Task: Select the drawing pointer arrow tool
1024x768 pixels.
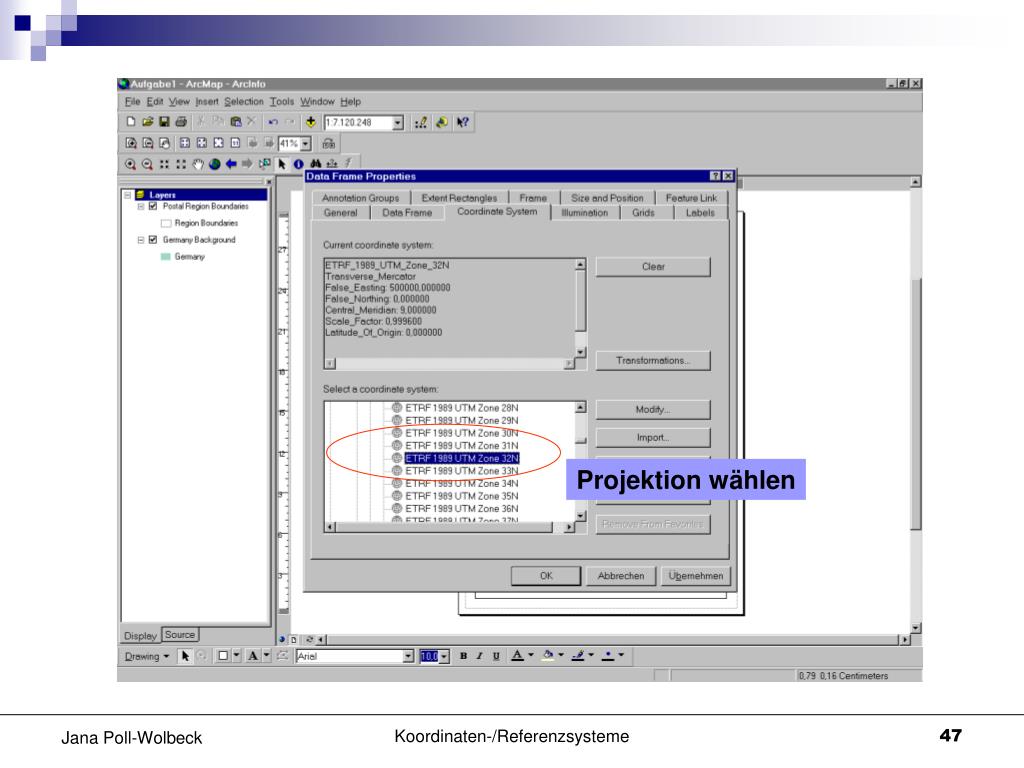Action: pyautogui.click(x=185, y=656)
